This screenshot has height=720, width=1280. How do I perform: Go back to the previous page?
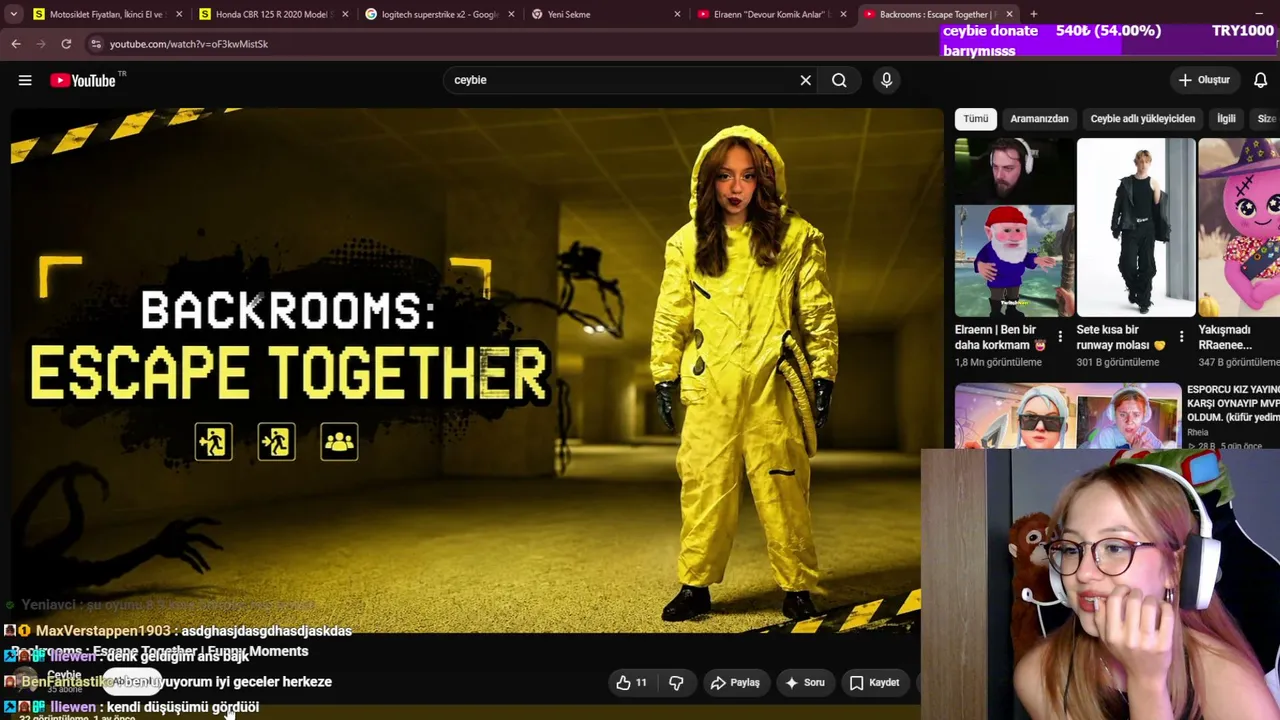coord(16,44)
